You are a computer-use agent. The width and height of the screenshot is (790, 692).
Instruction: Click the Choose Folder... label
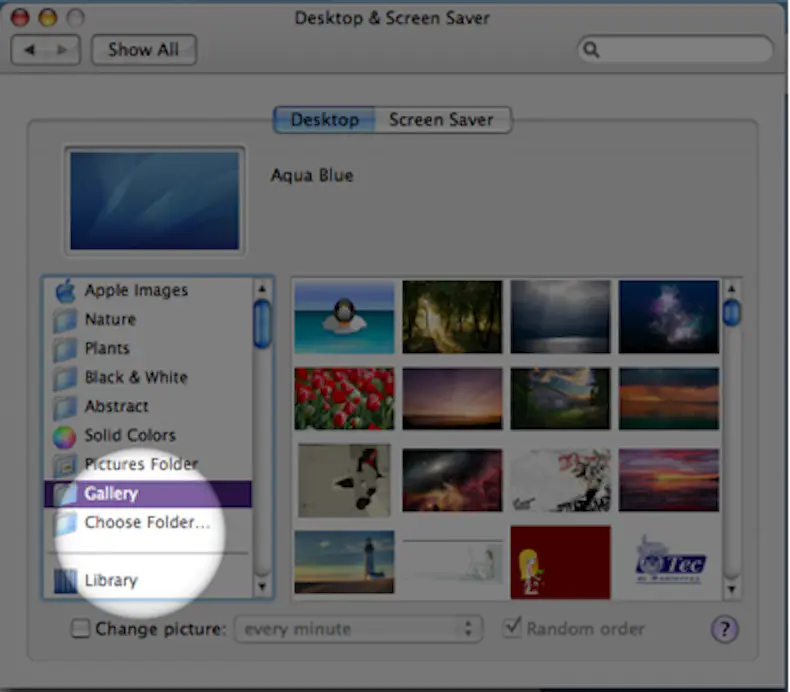tap(147, 523)
